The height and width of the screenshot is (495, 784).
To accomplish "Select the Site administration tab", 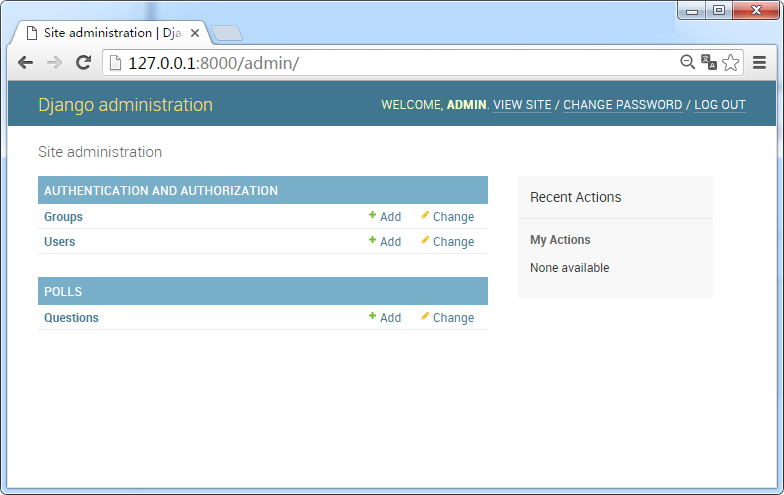I will pos(110,33).
